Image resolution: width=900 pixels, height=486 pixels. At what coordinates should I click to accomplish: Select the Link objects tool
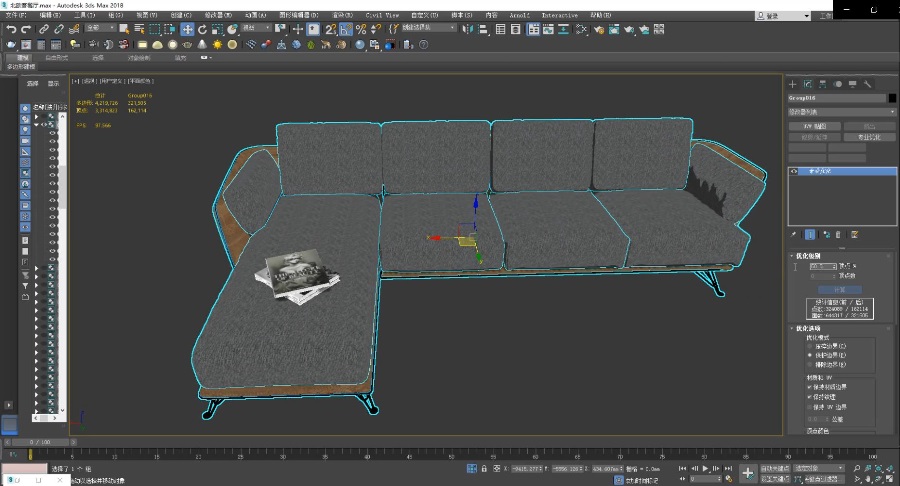tap(44, 29)
